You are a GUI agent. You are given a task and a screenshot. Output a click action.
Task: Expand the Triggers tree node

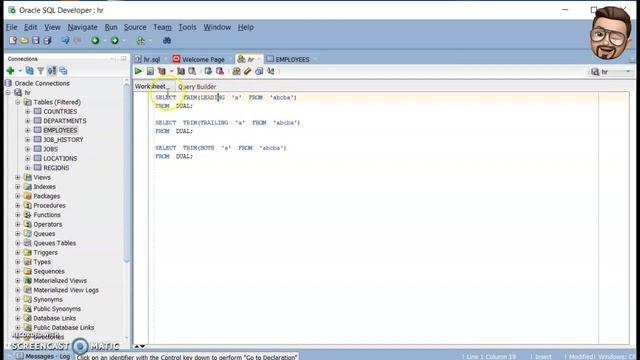click(x=18, y=252)
